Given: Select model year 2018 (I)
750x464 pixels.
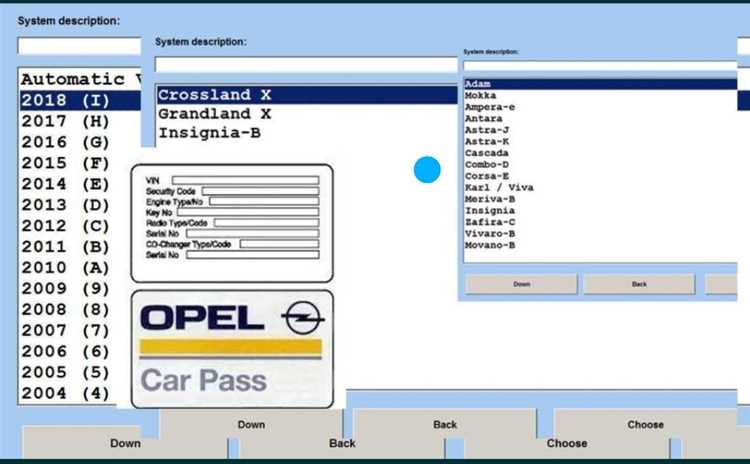Looking at the screenshot, I should (x=66, y=100).
